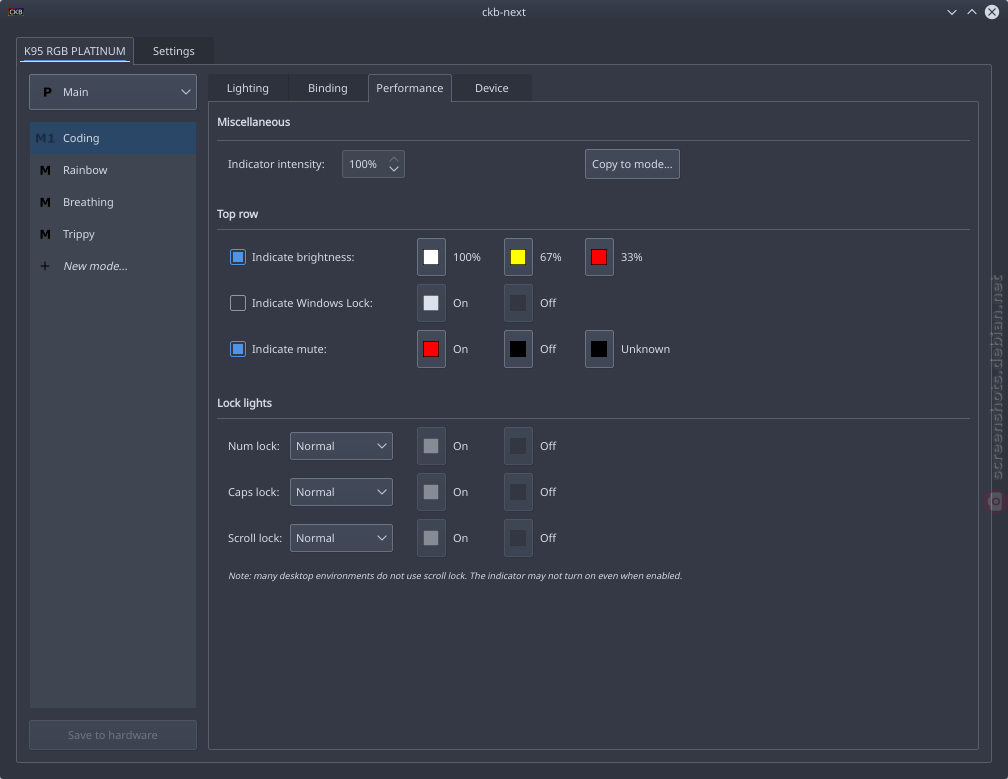The image size is (1008, 779).
Task: Switch to the Binding tab
Action: point(328,88)
